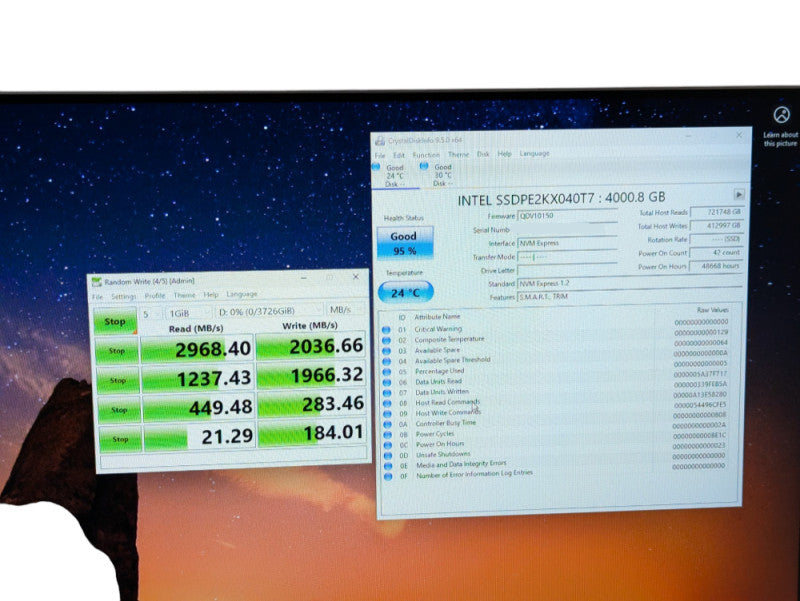Open Theme menu in CrystalDiskInfo
The image size is (800, 601).
pyautogui.click(x=458, y=154)
